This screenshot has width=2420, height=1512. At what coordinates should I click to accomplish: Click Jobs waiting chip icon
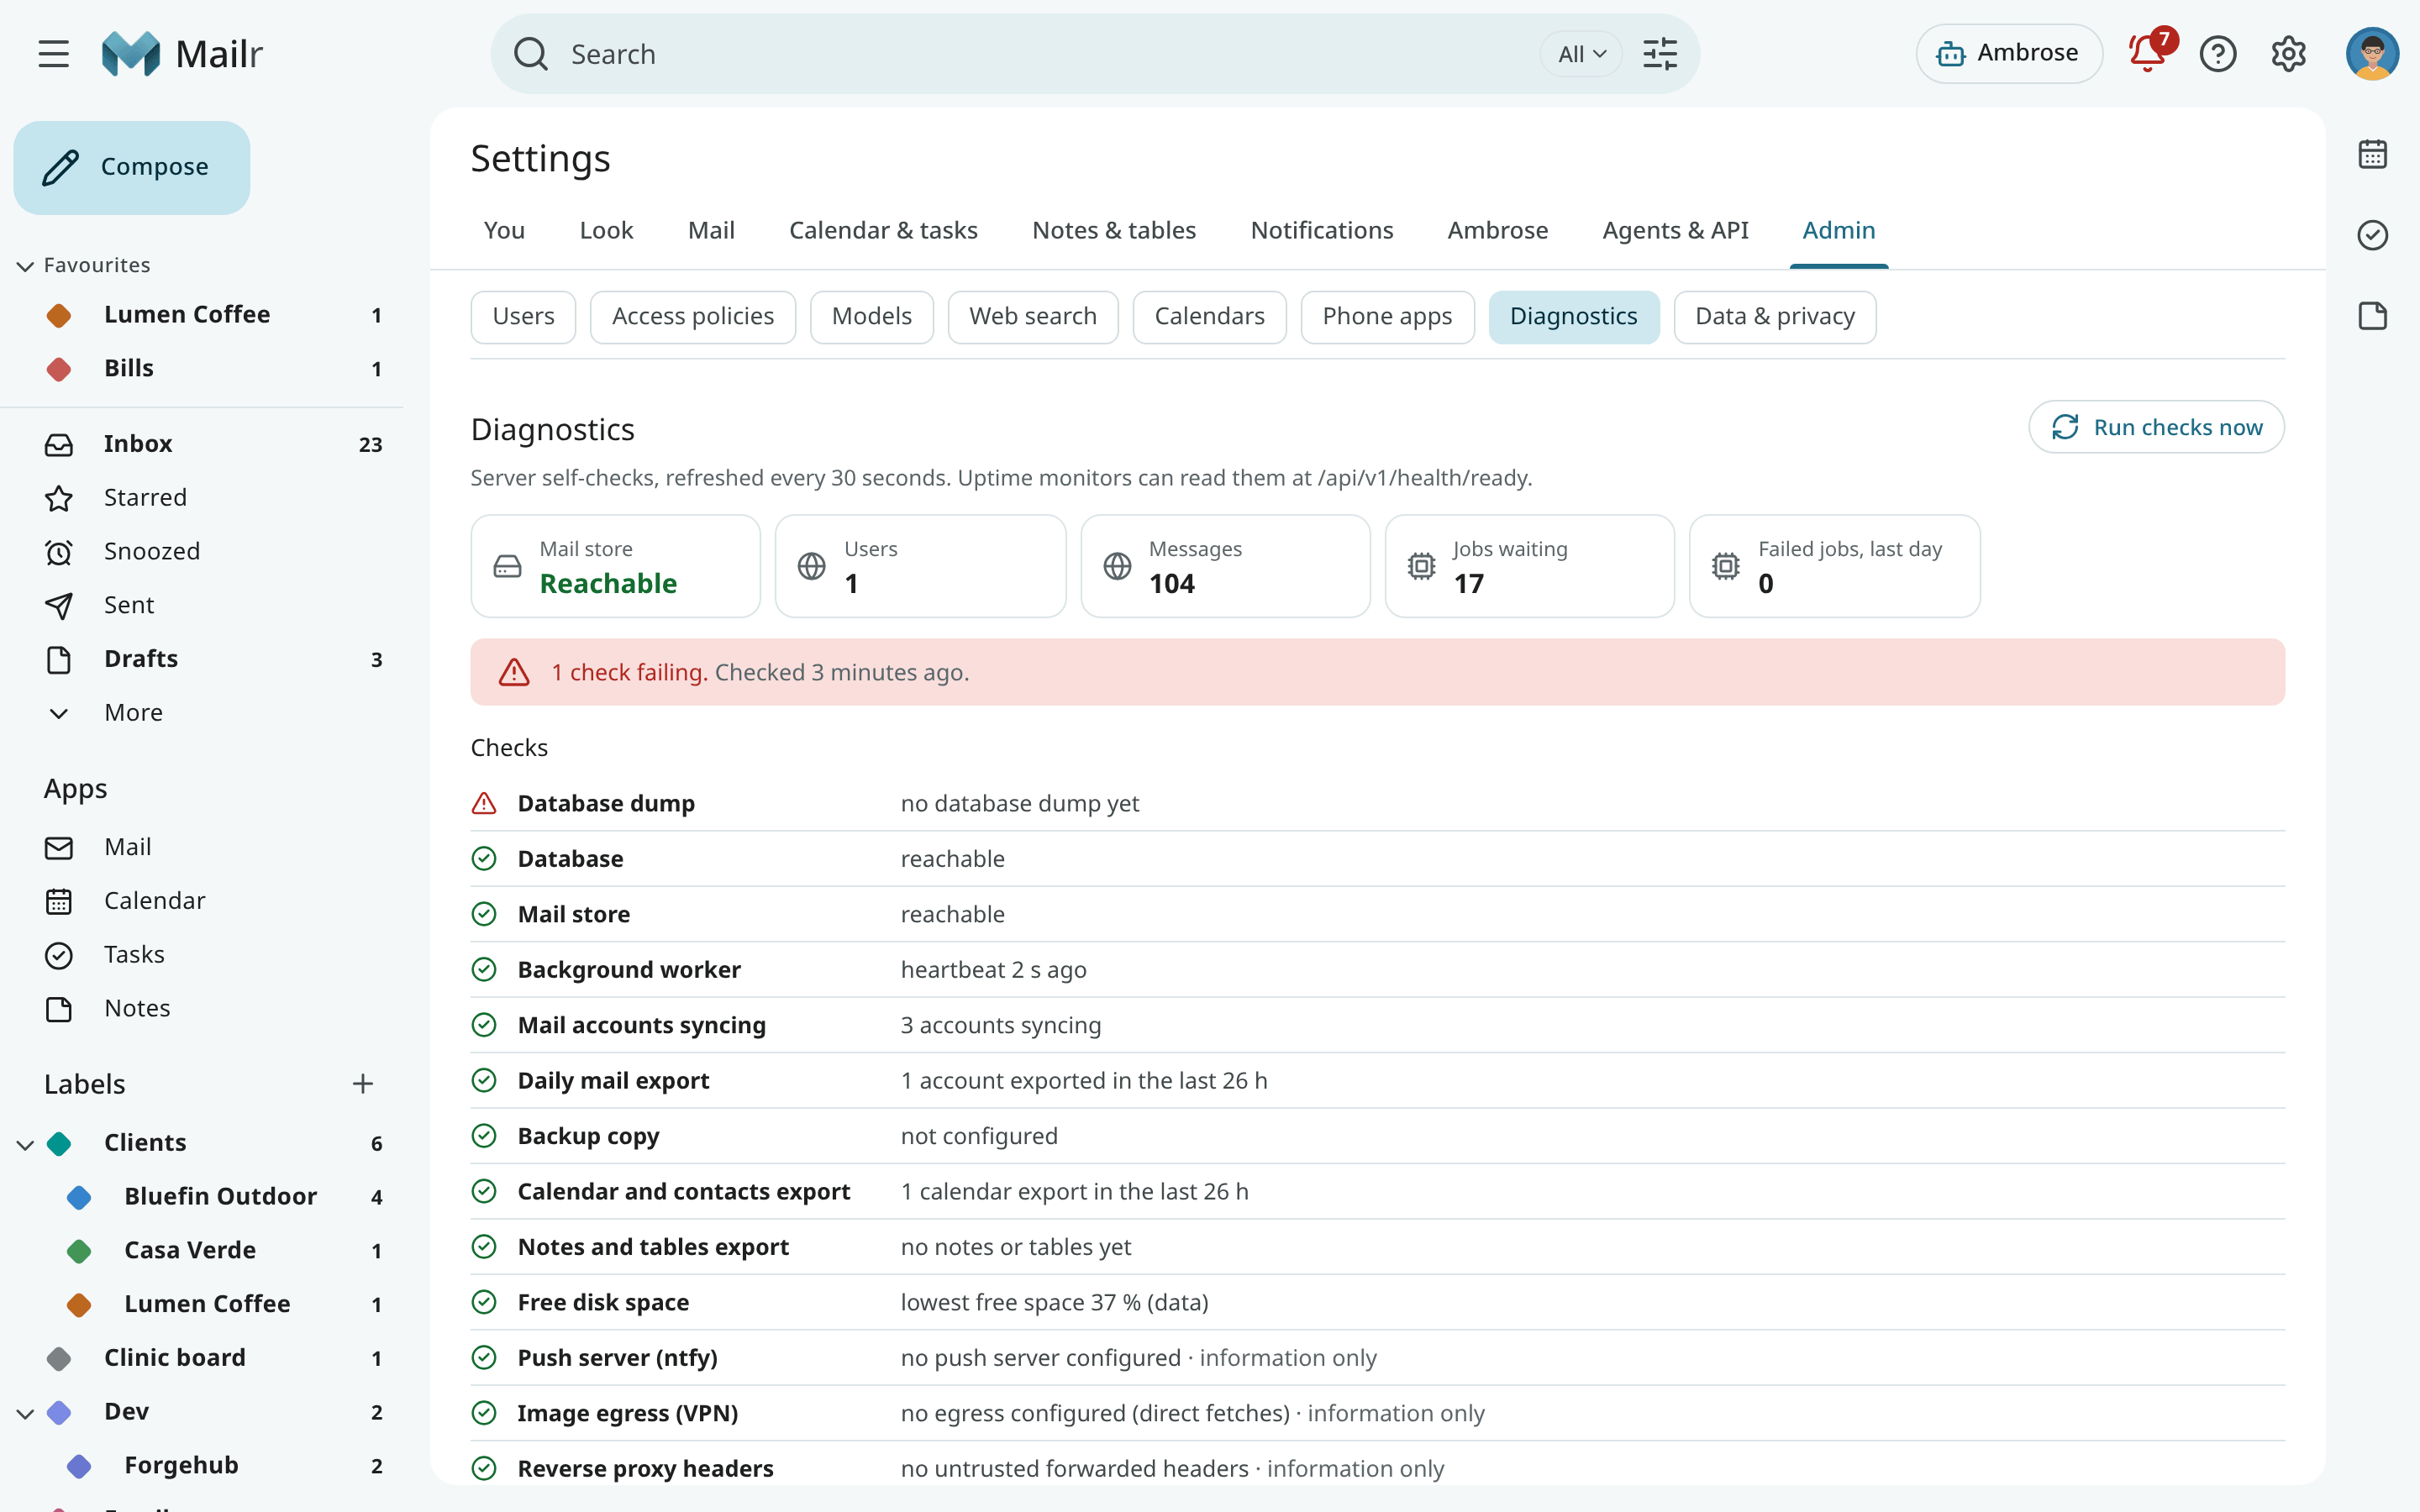[1421, 566]
